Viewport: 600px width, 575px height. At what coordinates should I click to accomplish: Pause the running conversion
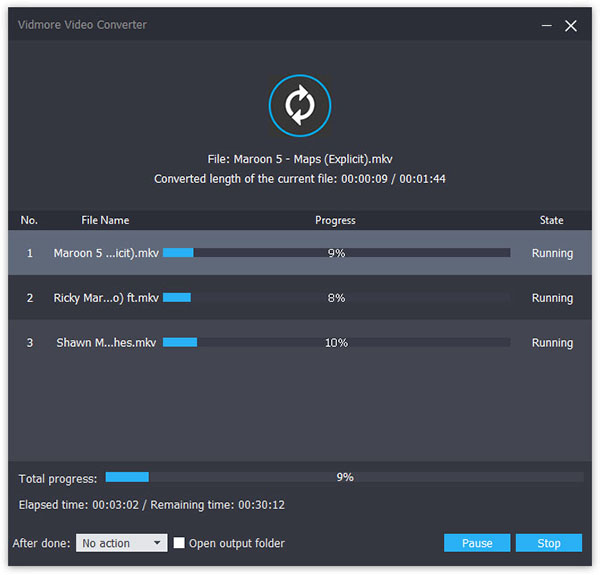coord(477,542)
